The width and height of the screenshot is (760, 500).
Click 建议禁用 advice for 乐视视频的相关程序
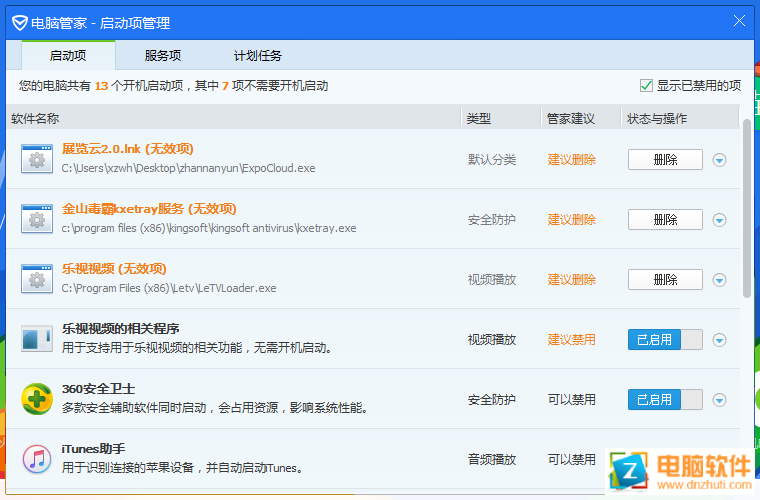click(x=571, y=340)
